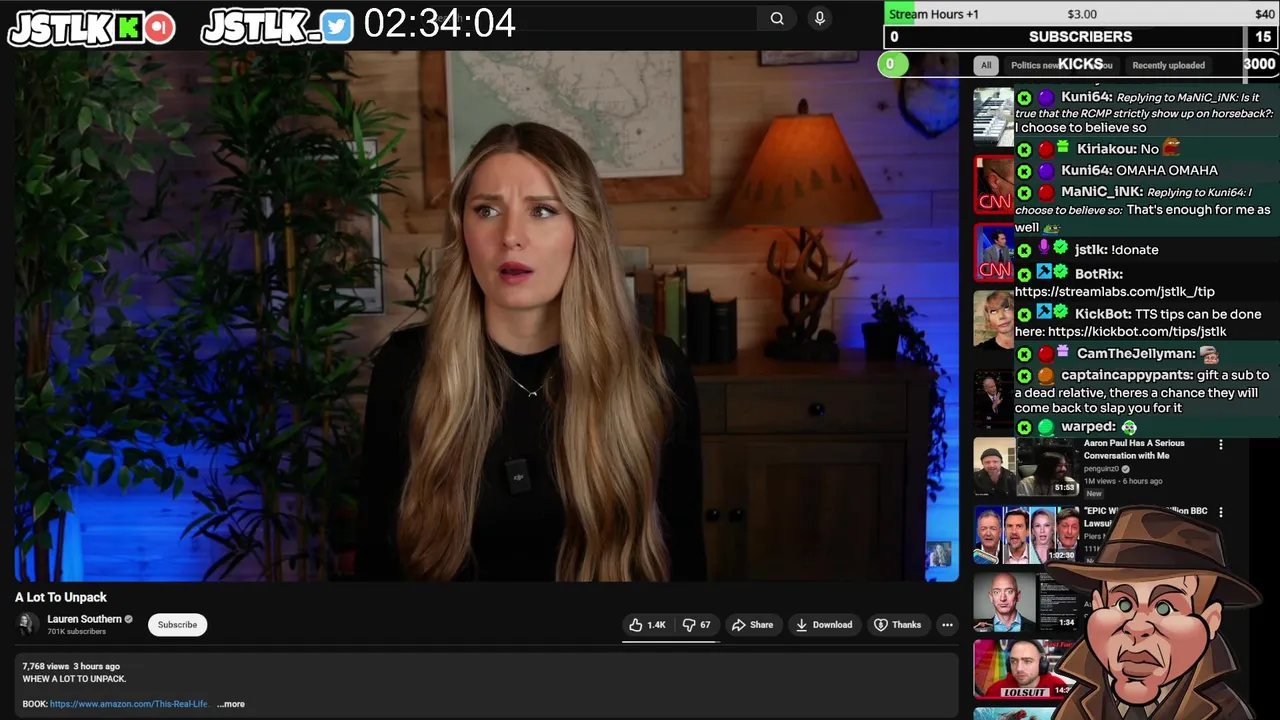Open the kickbot.com/tips/jstlk link
This screenshot has height=720, width=1280.
[x=1137, y=331]
